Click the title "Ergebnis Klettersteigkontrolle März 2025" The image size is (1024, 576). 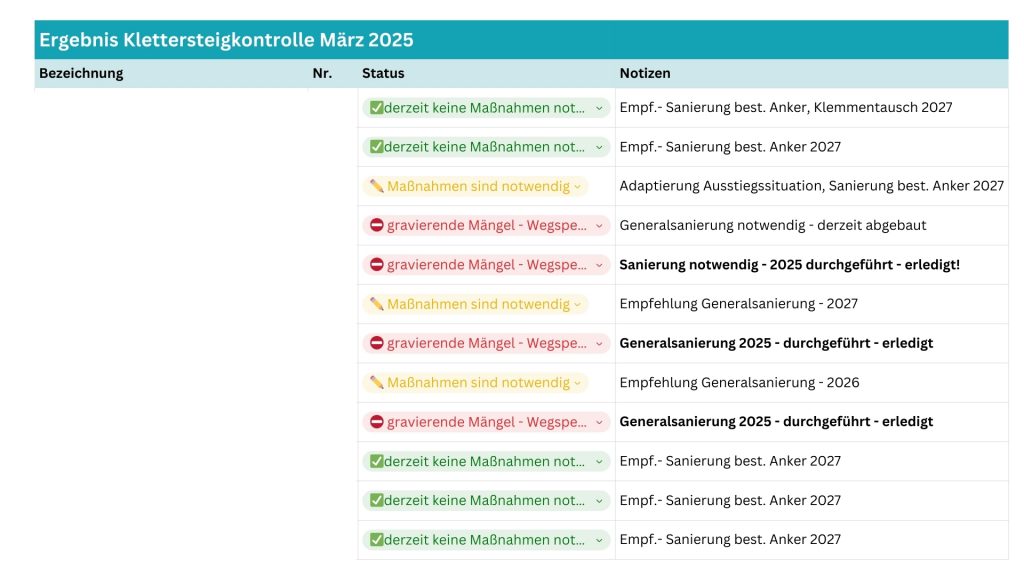[226, 40]
